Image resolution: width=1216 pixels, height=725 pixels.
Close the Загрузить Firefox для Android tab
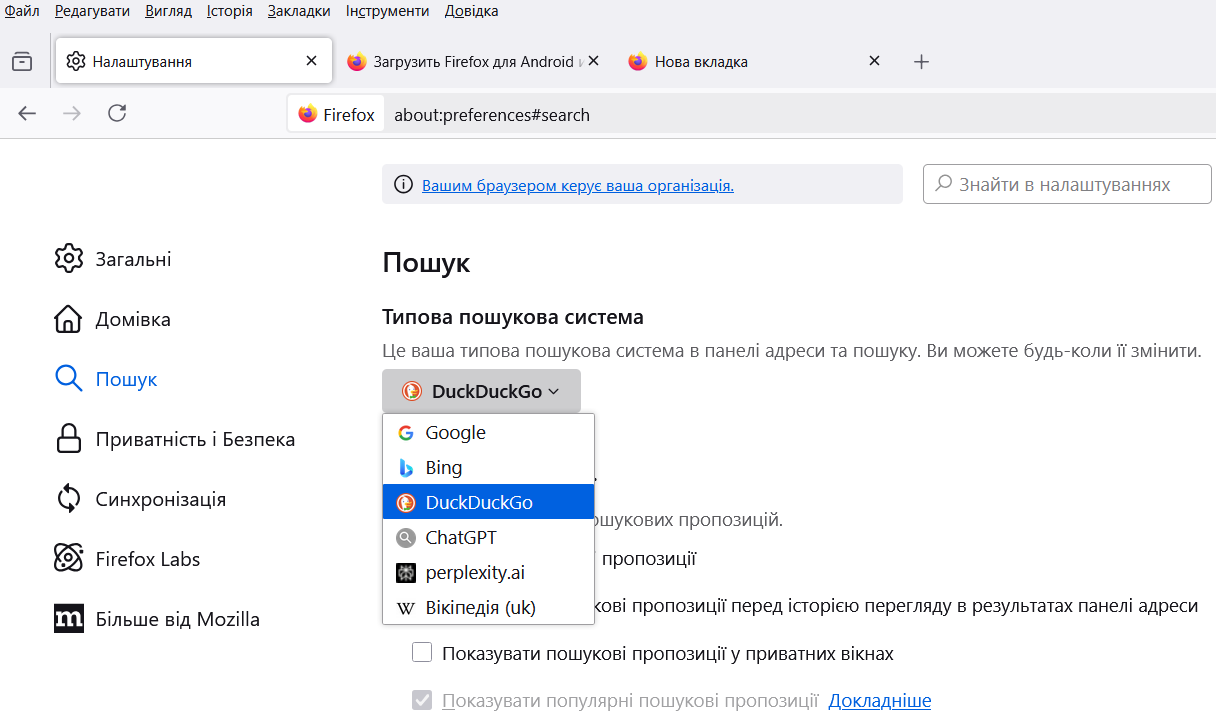(593, 61)
